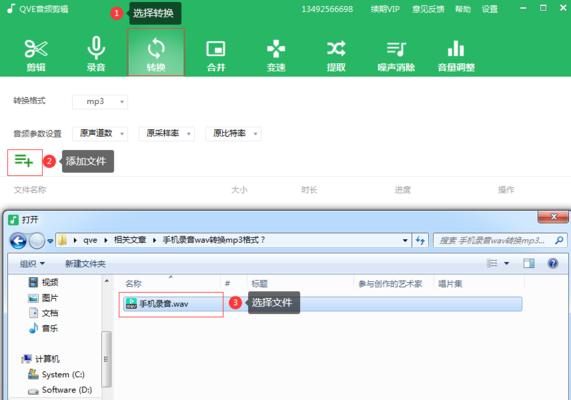This screenshot has height=400, width=571.
Task: Sort by # column header
Action: [x=228, y=284]
